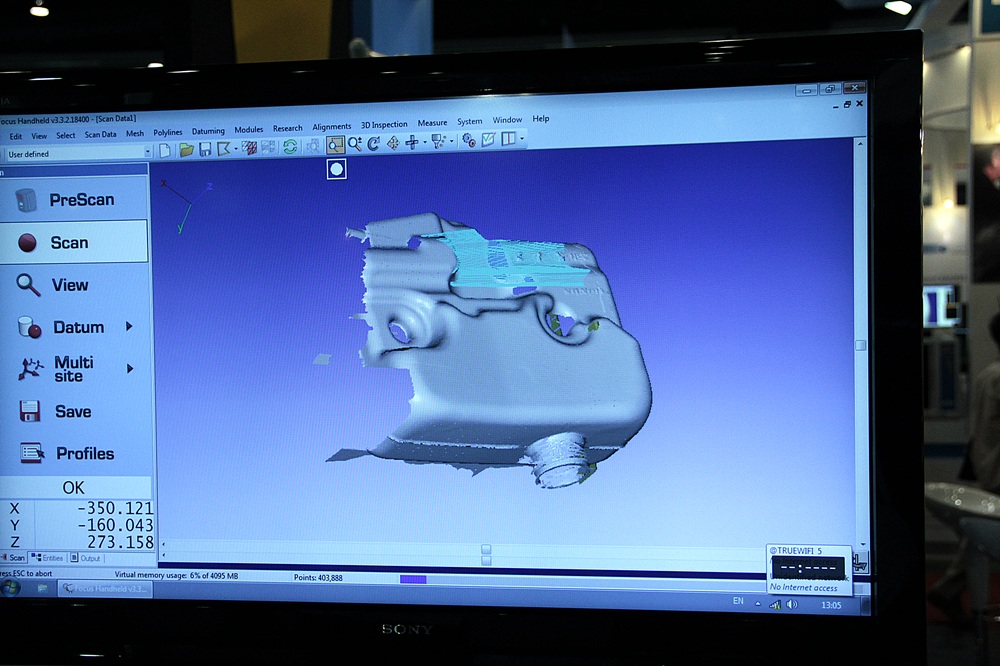Open the window layout dropdown arrow
Viewport: 1000px width, 666px height.
[522, 138]
